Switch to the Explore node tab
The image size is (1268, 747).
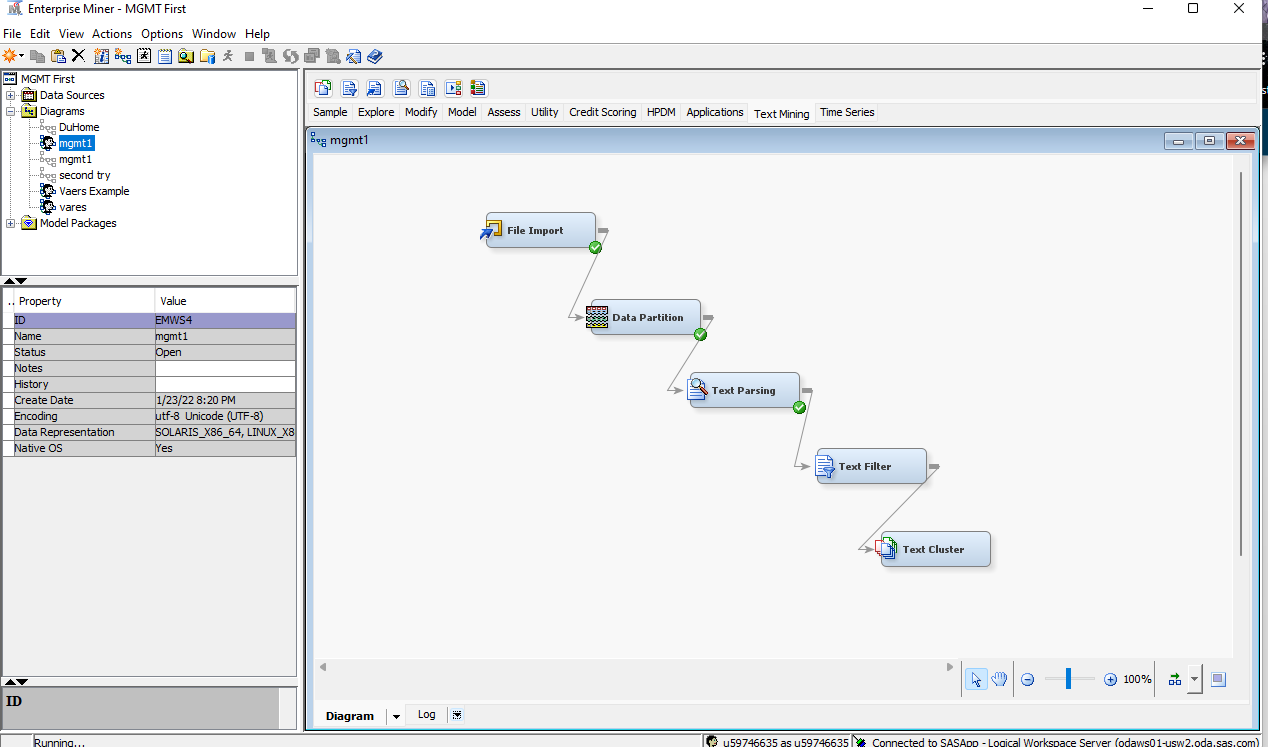376,112
